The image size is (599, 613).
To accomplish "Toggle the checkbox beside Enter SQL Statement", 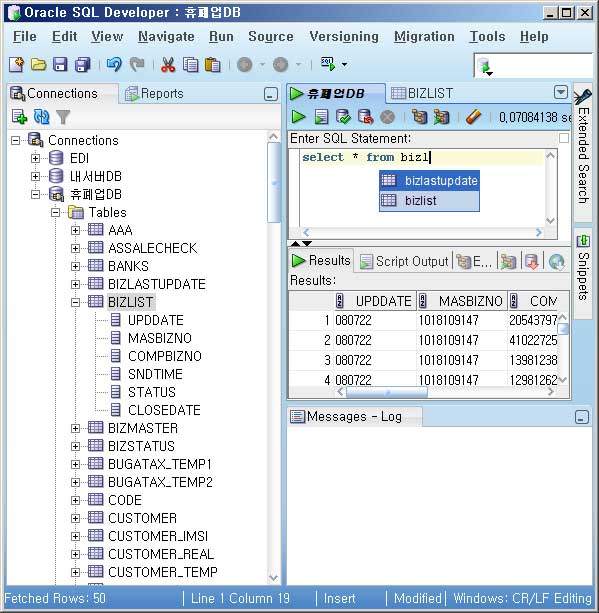I will 563,138.
